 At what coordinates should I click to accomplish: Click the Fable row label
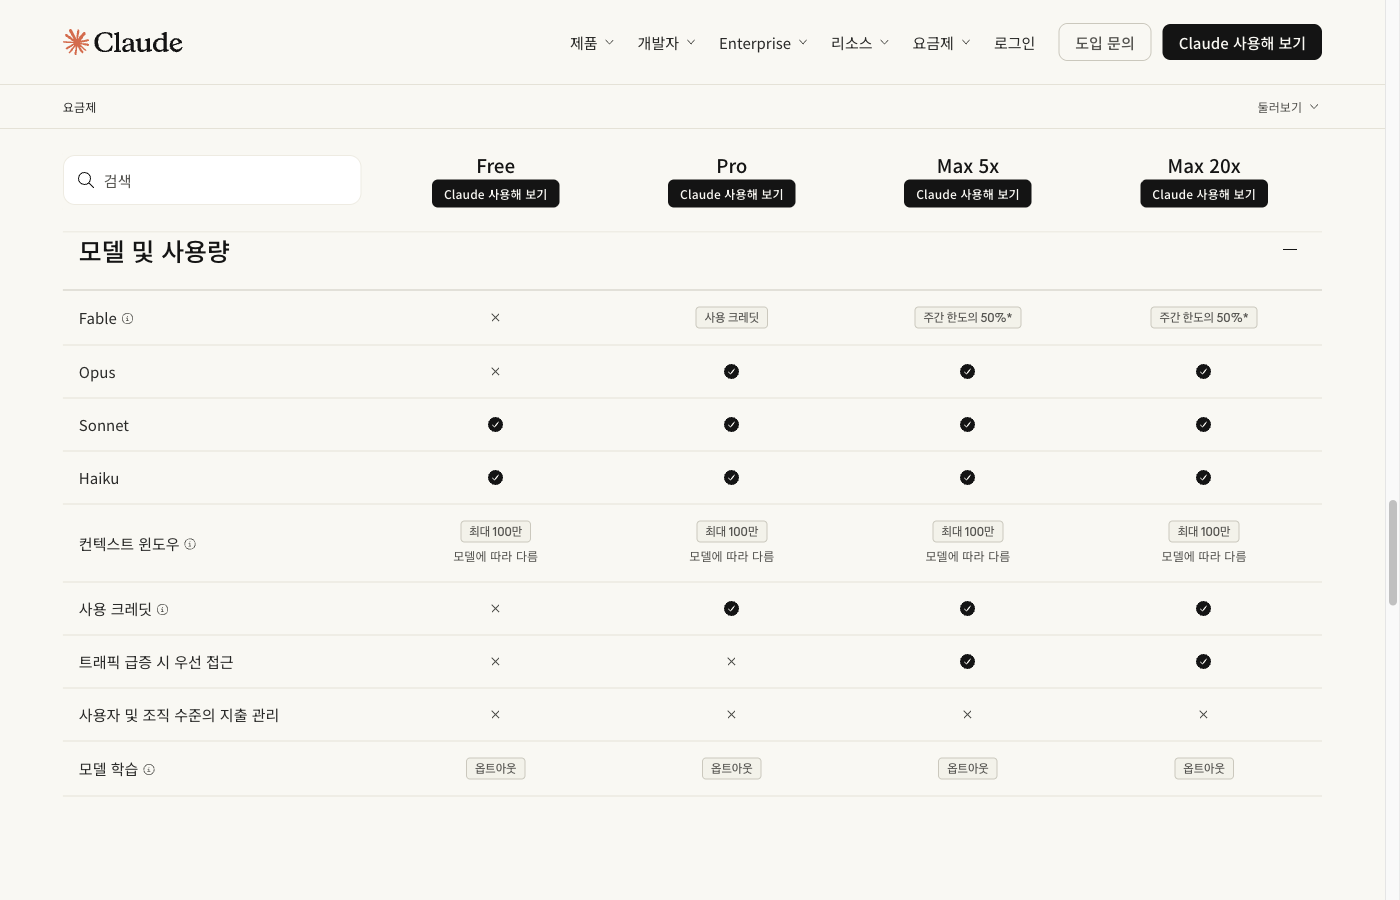pyautogui.click(x=97, y=319)
